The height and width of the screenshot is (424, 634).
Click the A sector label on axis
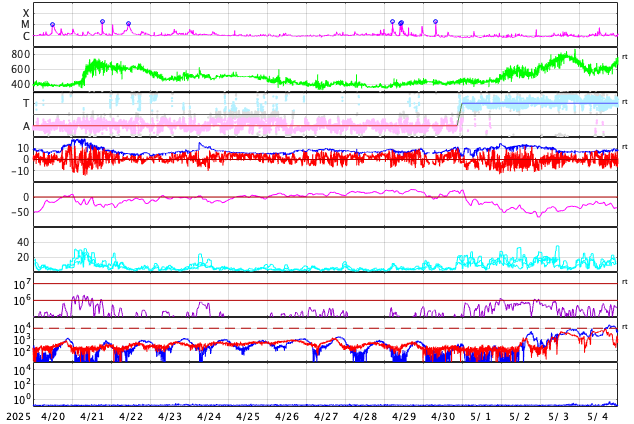point(26,126)
